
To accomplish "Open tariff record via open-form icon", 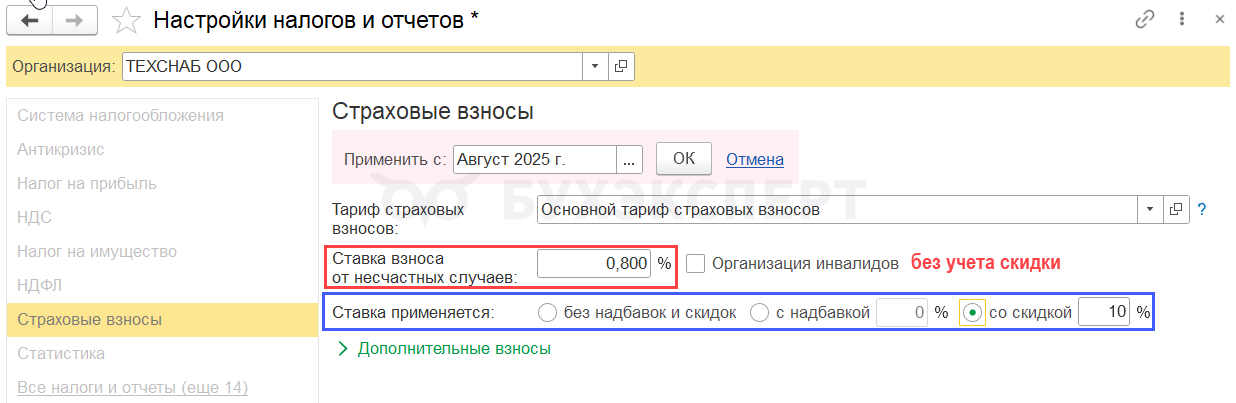I will point(1176,210).
